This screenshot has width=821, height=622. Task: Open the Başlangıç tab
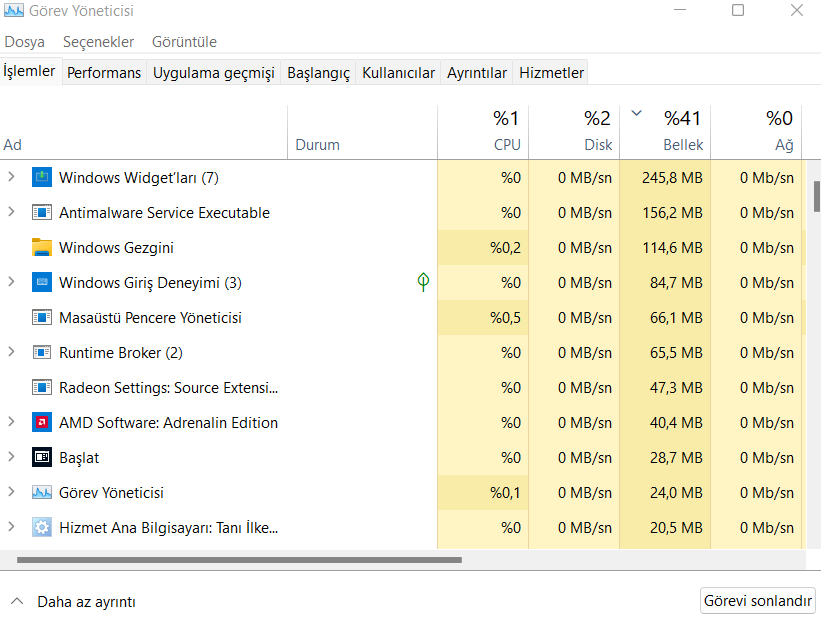(318, 73)
